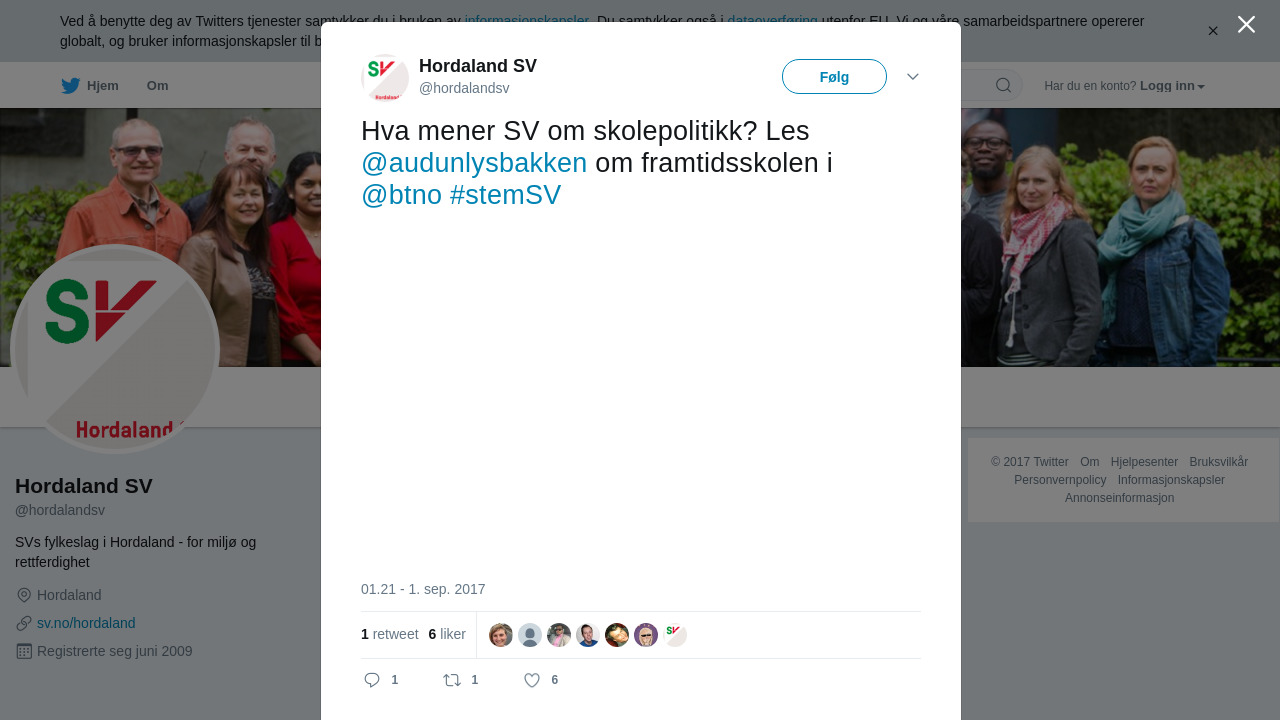Click the retweet arrows icon
Image resolution: width=1280 pixels, height=720 pixels.
tap(452, 680)
